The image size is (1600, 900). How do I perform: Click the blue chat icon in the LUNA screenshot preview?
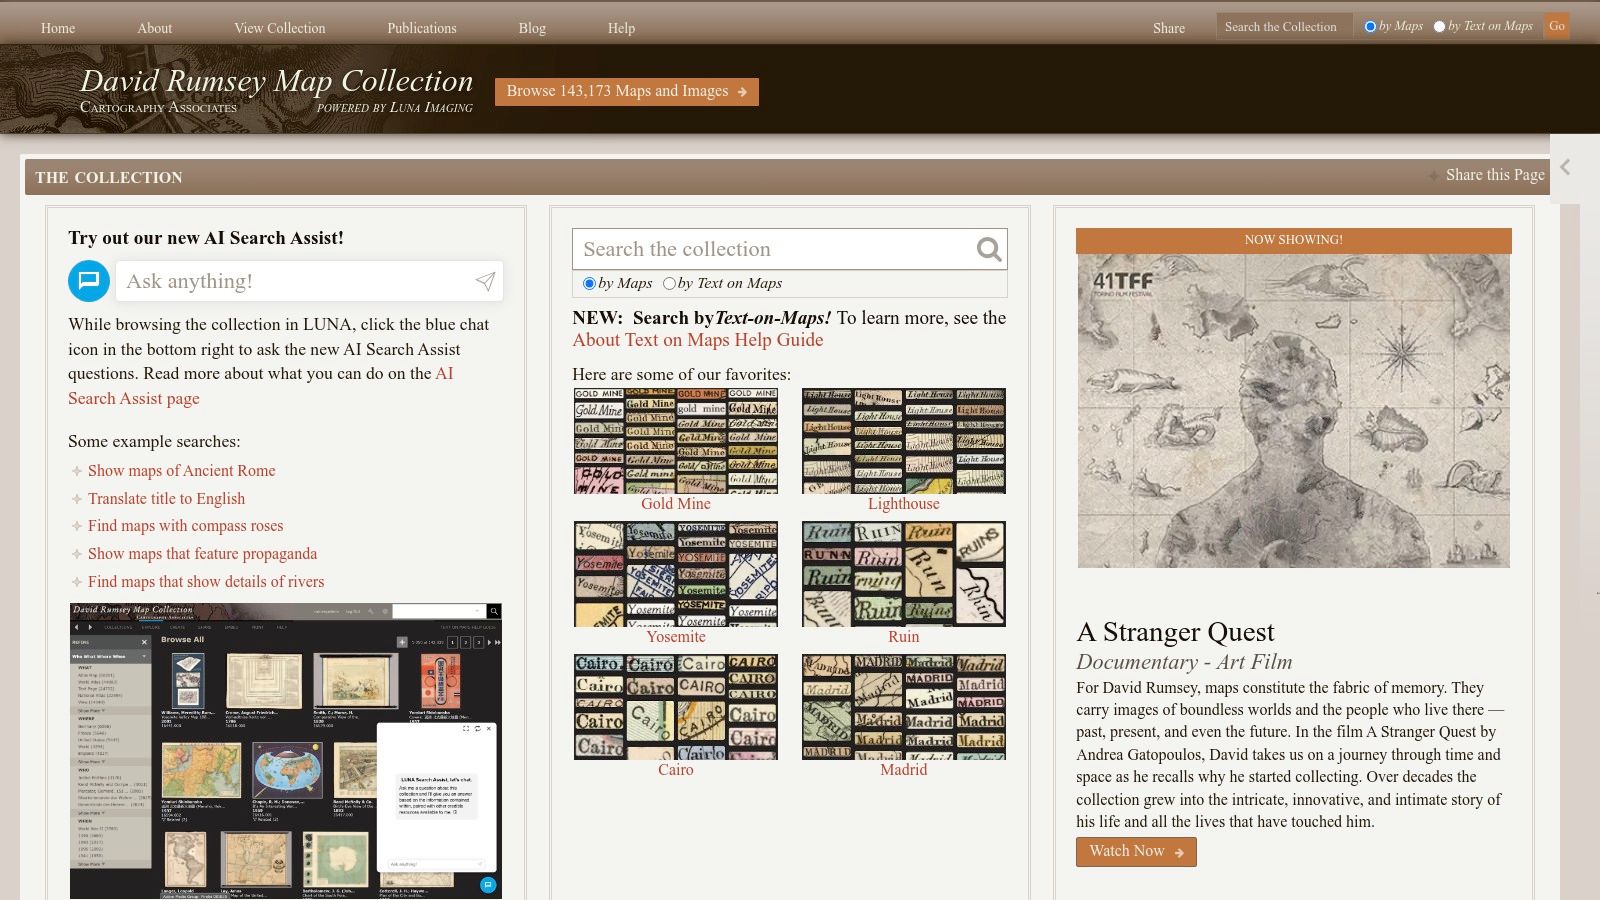tap(489, 884)
